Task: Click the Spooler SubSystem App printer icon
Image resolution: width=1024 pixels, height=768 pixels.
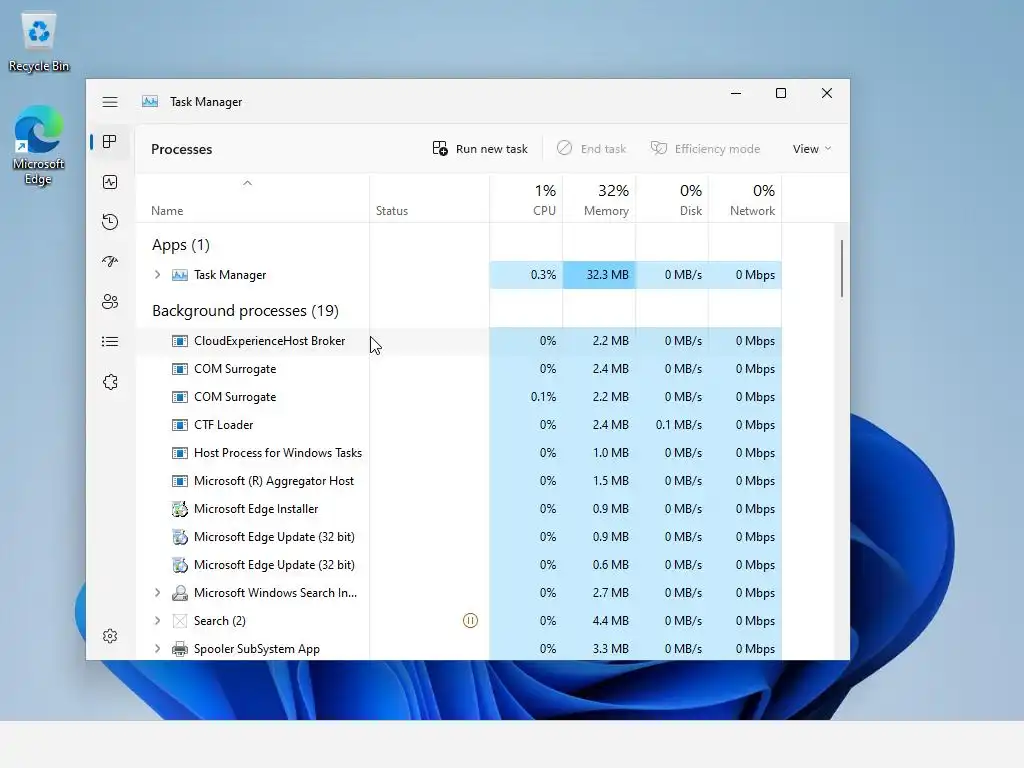Action: (180, 649)
